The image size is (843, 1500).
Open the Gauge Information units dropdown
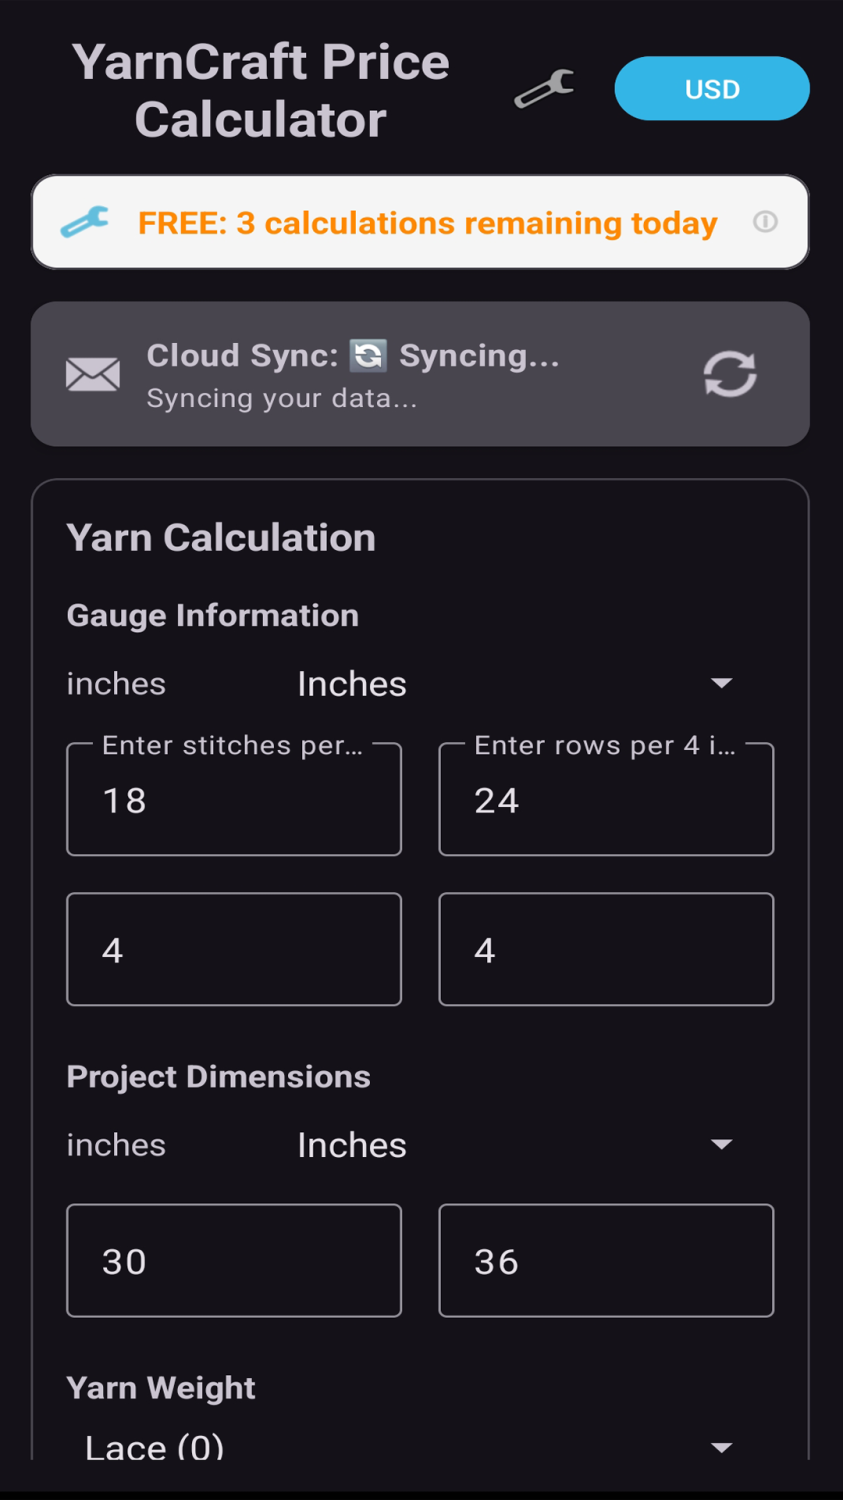[x=515, y=684]
